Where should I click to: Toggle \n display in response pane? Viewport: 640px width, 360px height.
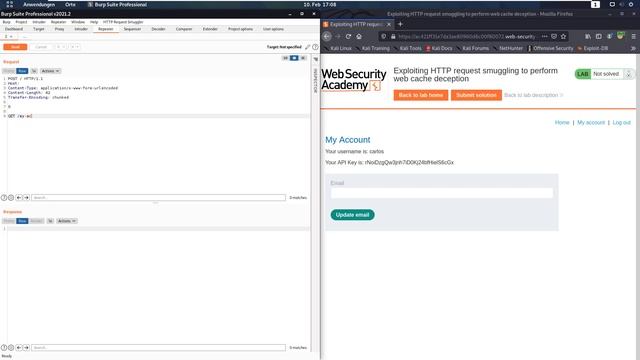pos(50,221)
